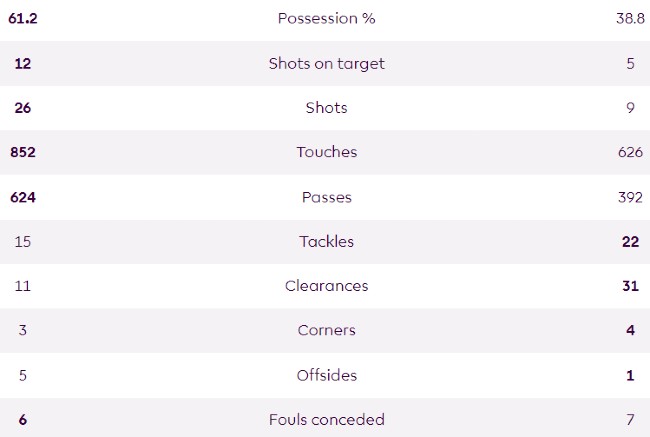Click the Offsides row label
The width and height of the screenshot is (650, 437).
pyautogui.click(x=326, y=375)
